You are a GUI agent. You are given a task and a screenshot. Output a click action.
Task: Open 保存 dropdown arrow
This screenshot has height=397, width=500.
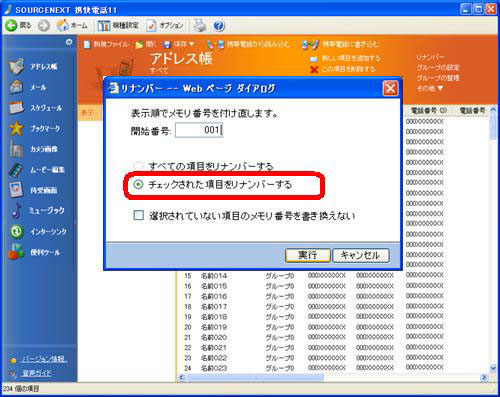(192, 44)
